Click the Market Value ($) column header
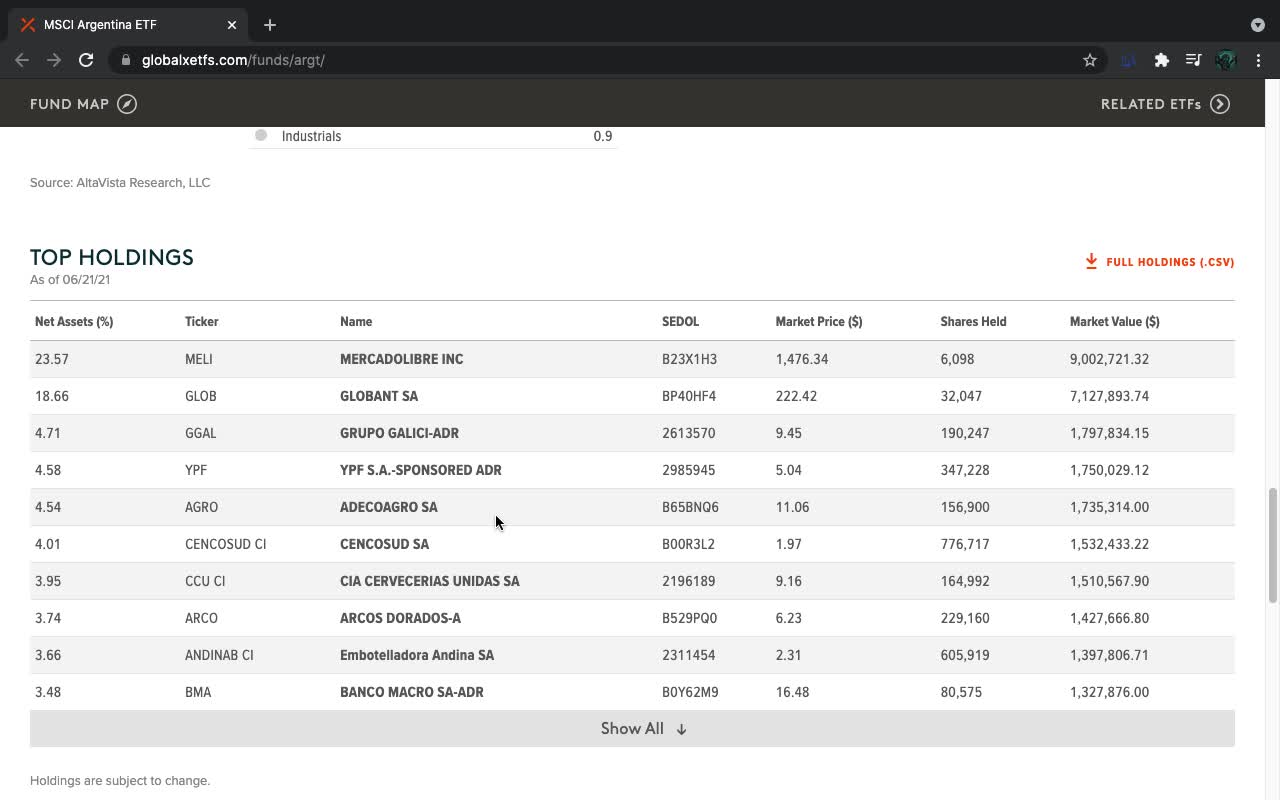This screenshot has height=800, width=1280. click(x=1115, y=322)
